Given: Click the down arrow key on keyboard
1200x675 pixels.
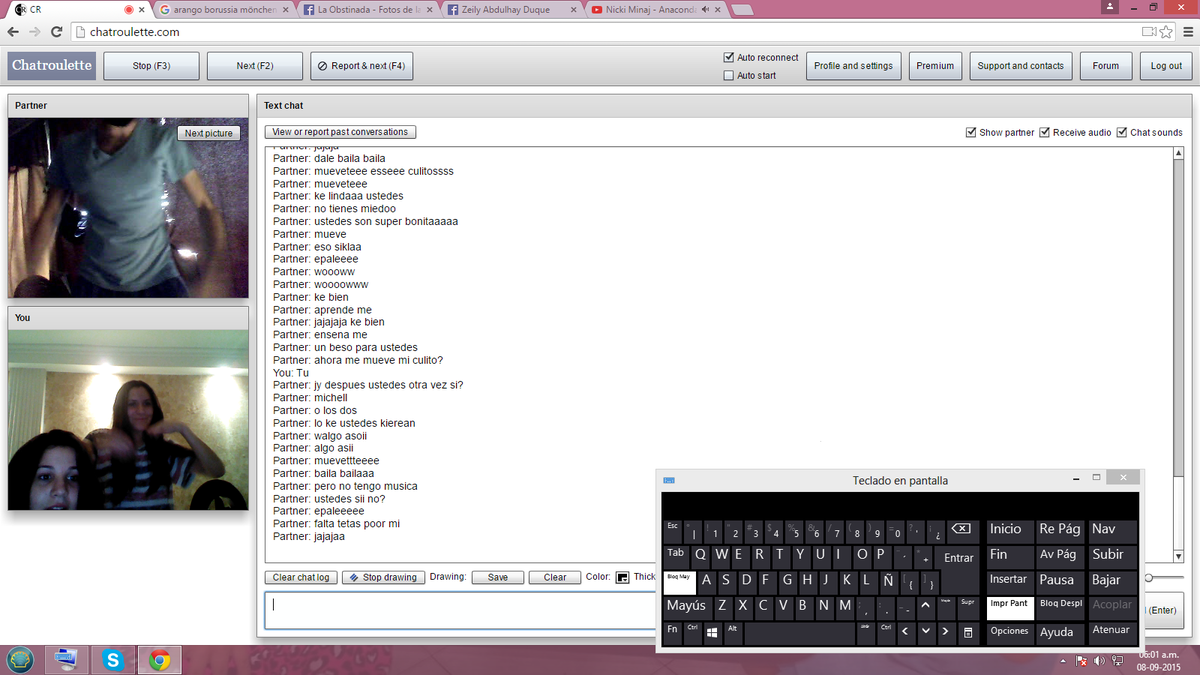Looking at the screenshot, I should coord(925,632).
